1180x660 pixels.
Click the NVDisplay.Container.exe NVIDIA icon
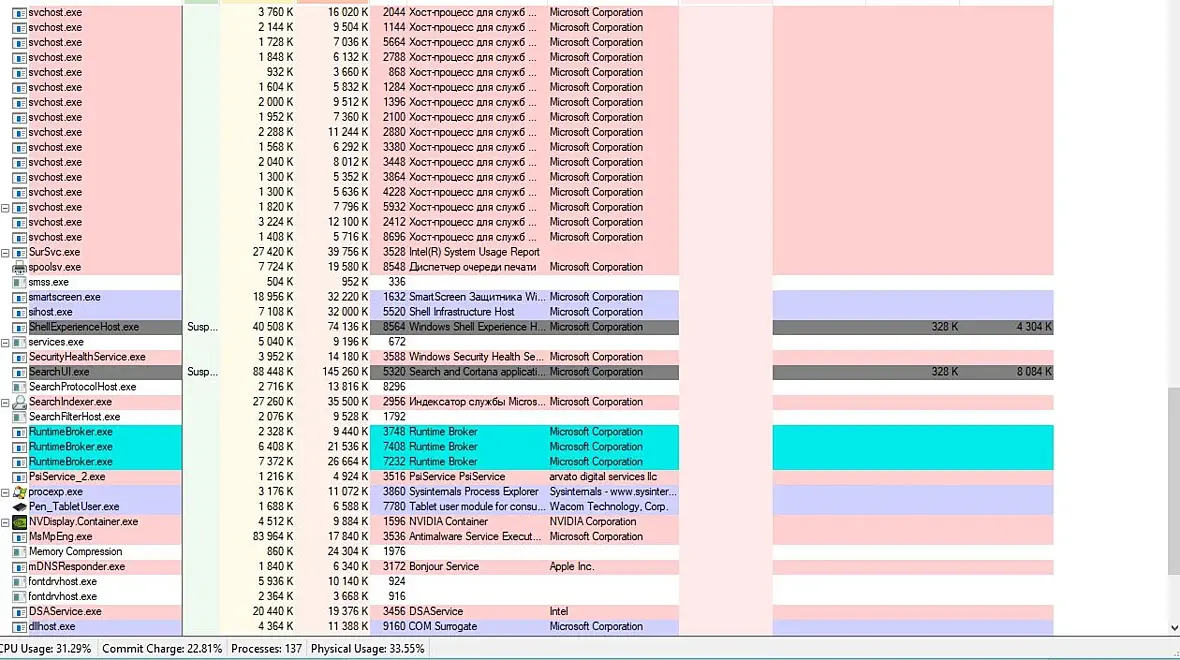pyautogui.click(x=20, y=522)
